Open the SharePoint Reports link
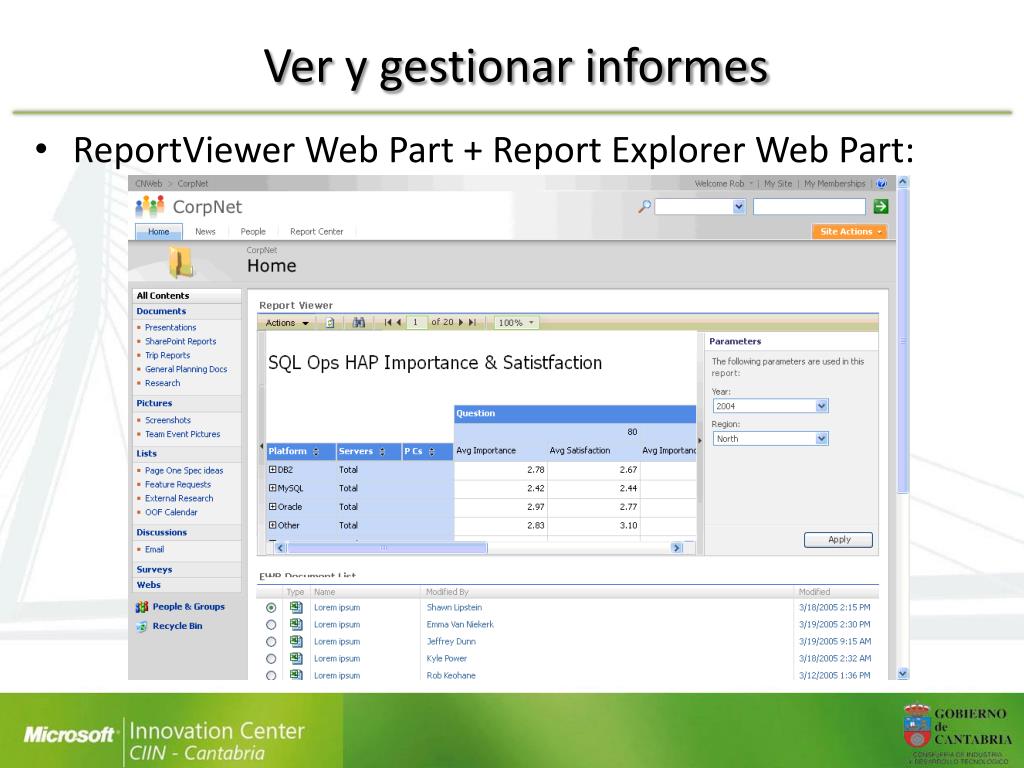The height and width of the screenshot is (768, 1024). point(180,342)
